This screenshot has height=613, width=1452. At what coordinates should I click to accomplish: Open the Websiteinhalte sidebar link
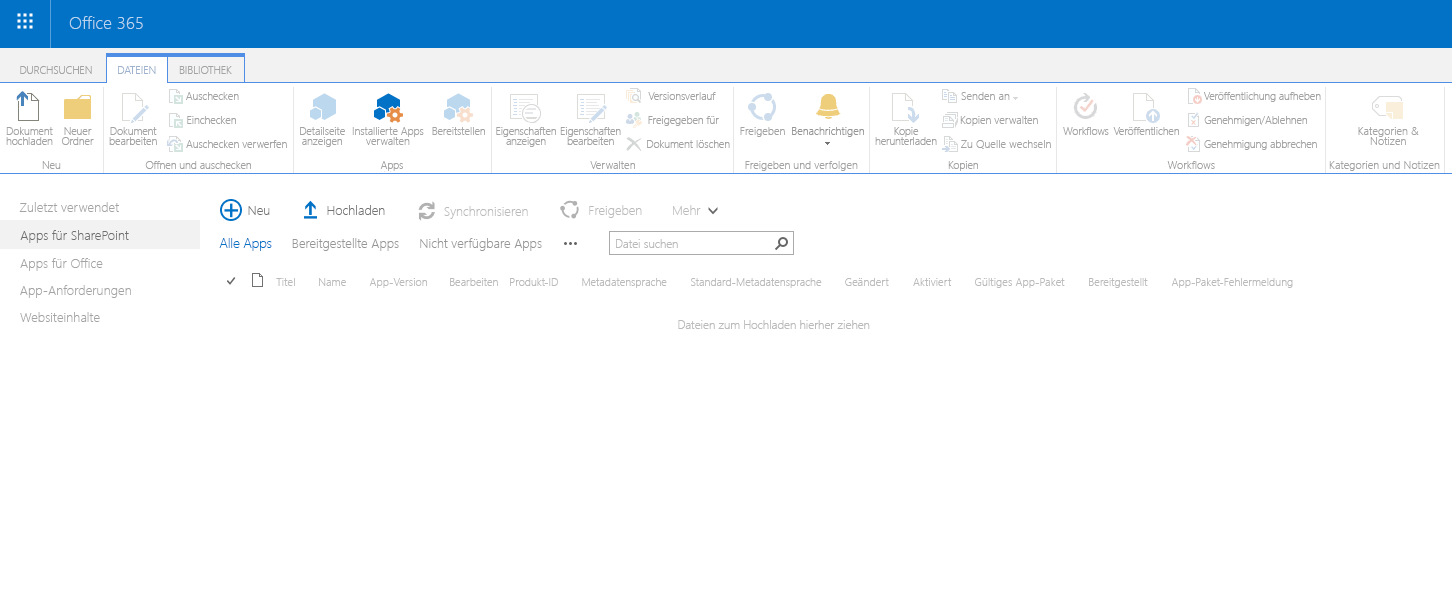coord(59,317)
